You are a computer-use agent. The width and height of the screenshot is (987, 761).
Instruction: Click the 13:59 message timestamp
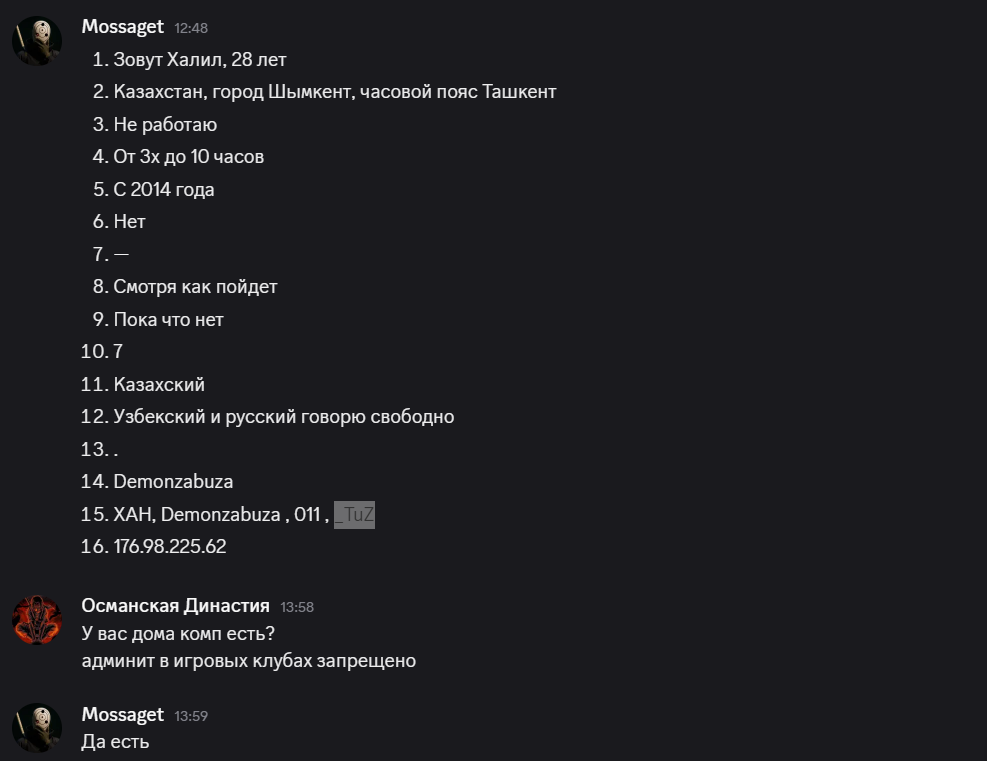point(191,715)
